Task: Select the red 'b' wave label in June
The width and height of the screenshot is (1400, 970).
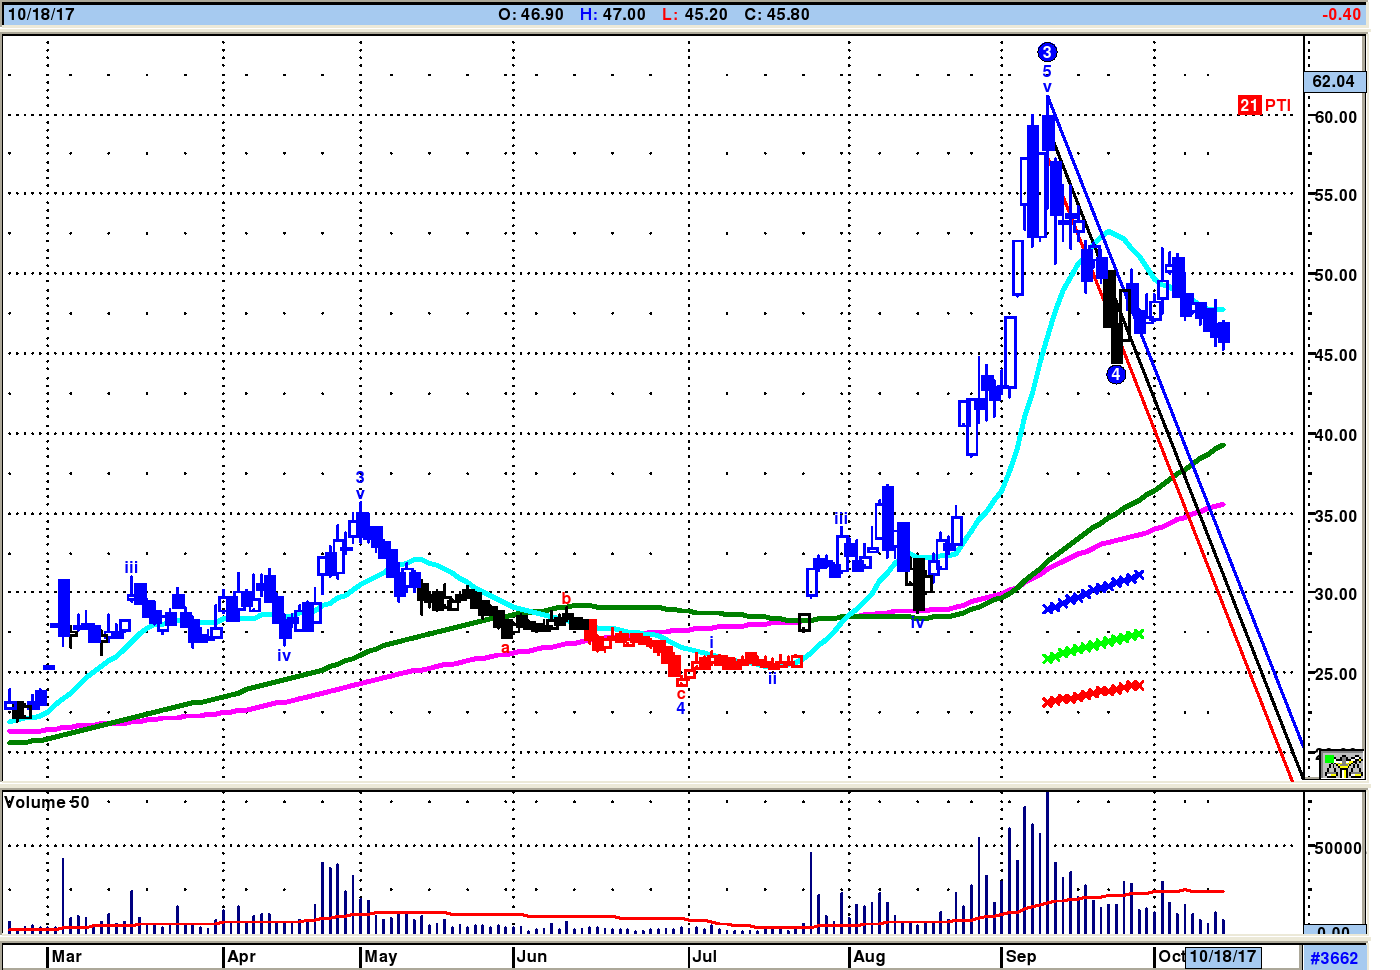Action: pos(566,598)
